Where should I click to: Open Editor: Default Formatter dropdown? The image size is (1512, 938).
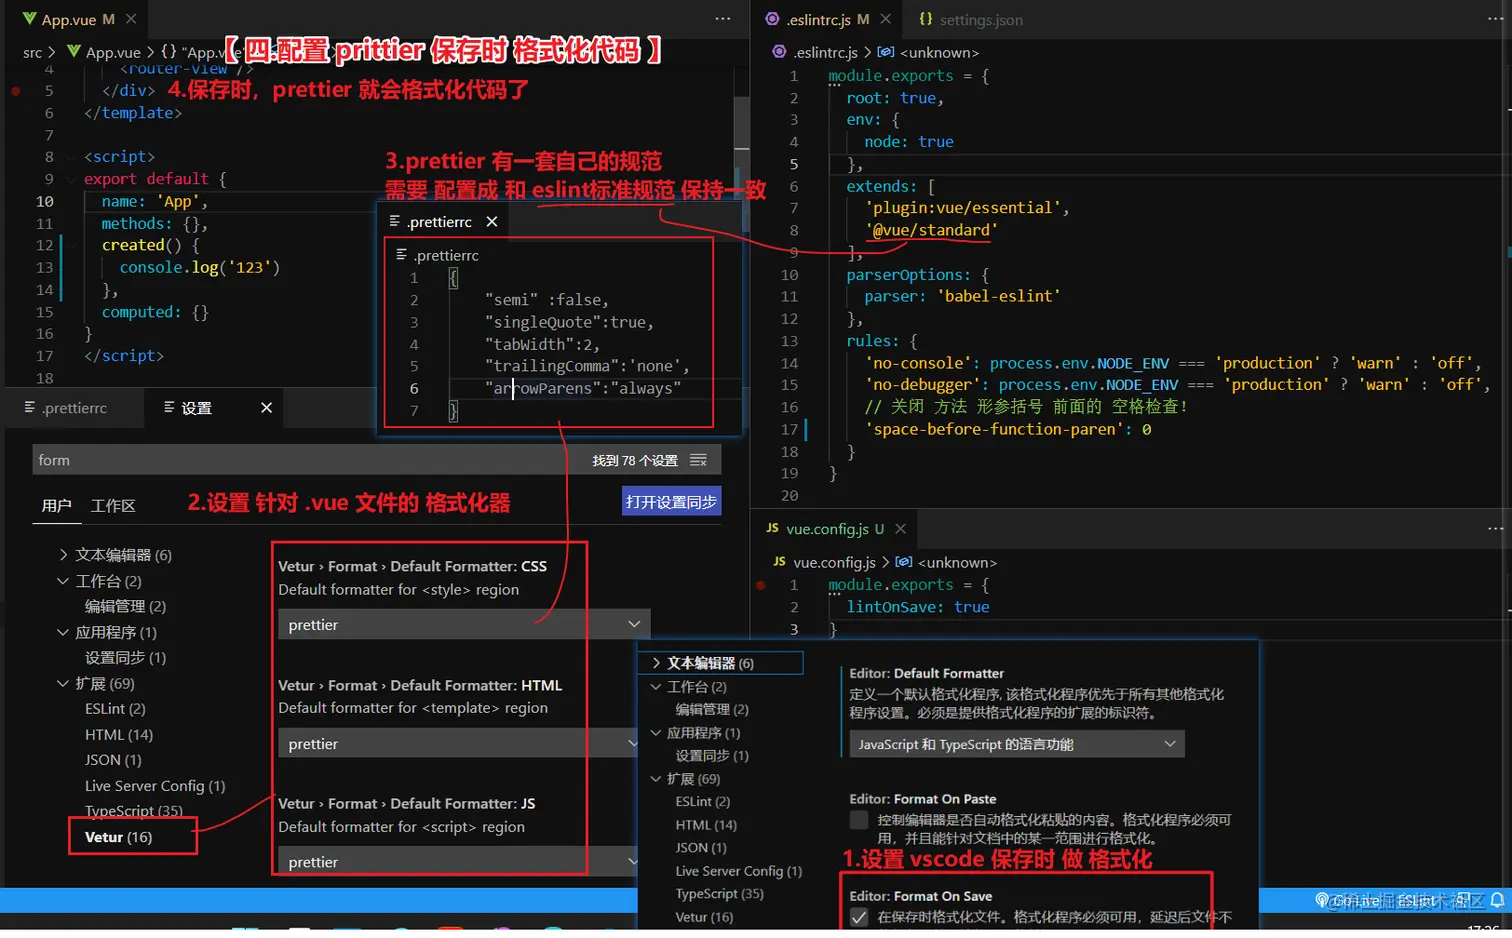coord(1017,744)
